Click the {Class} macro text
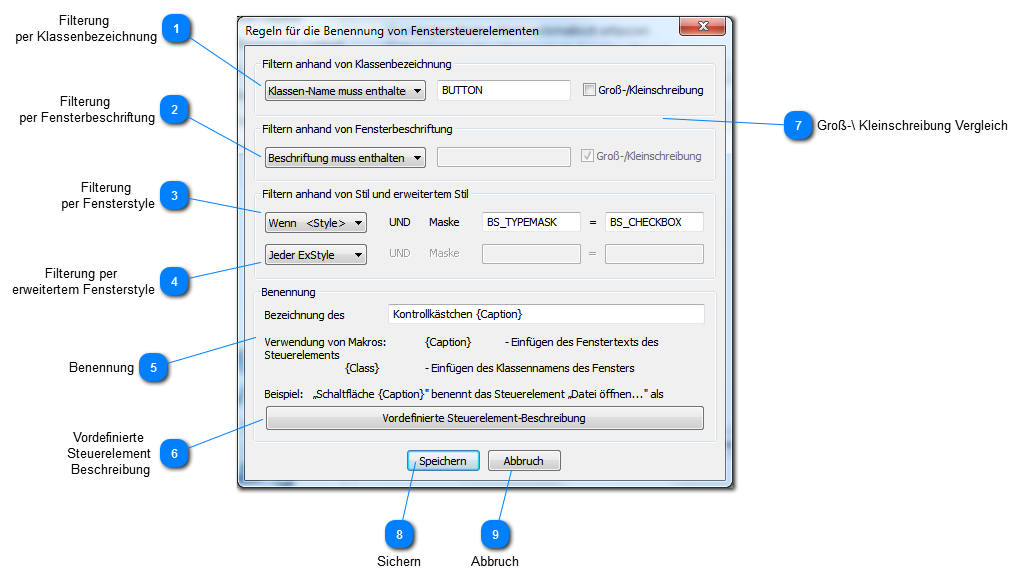The height and width of the screenshot is (585, 1024). (x=362, y=368)
